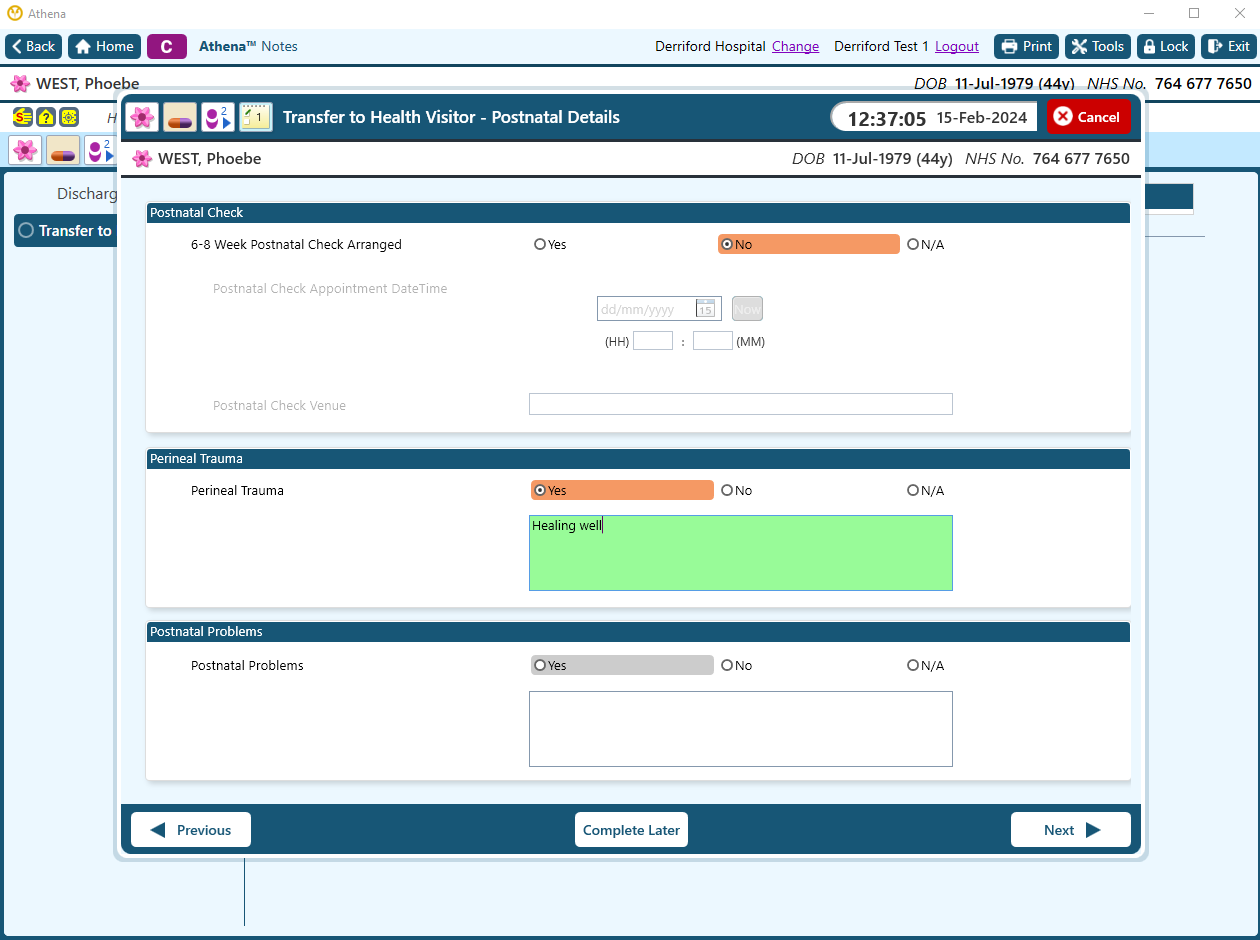Exit the Athena application
This screenshot has height=940, width=1260.
pyautogui.click(x=1228, y=46)
